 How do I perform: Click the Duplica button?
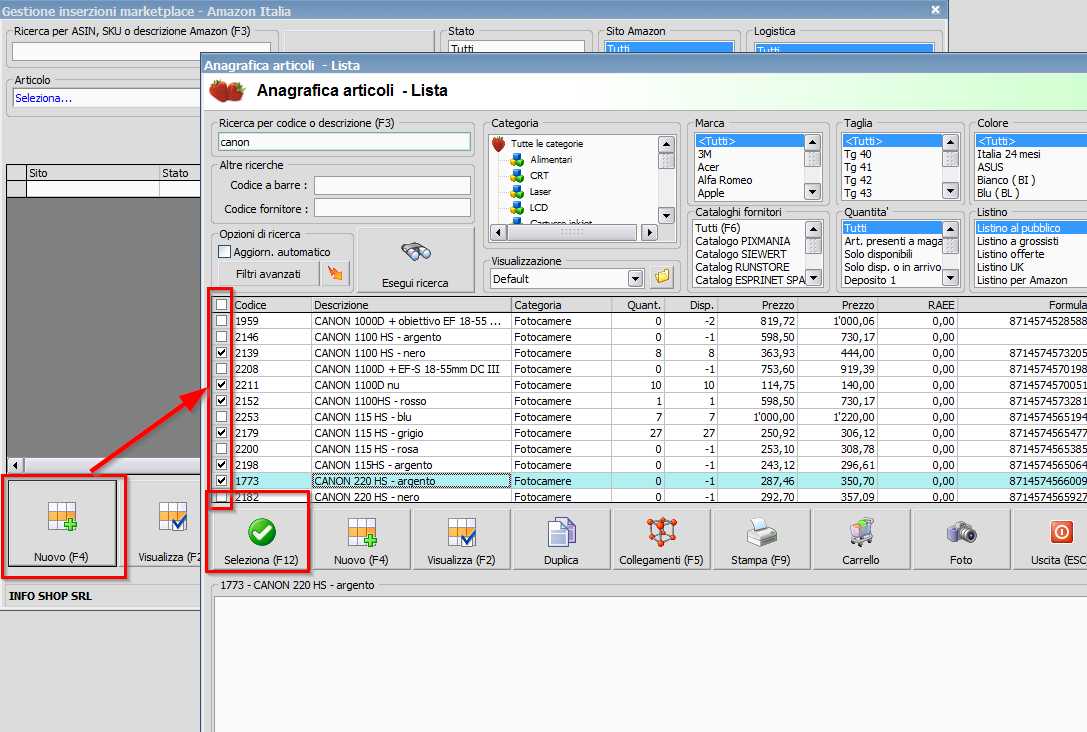tap(561, 540)
